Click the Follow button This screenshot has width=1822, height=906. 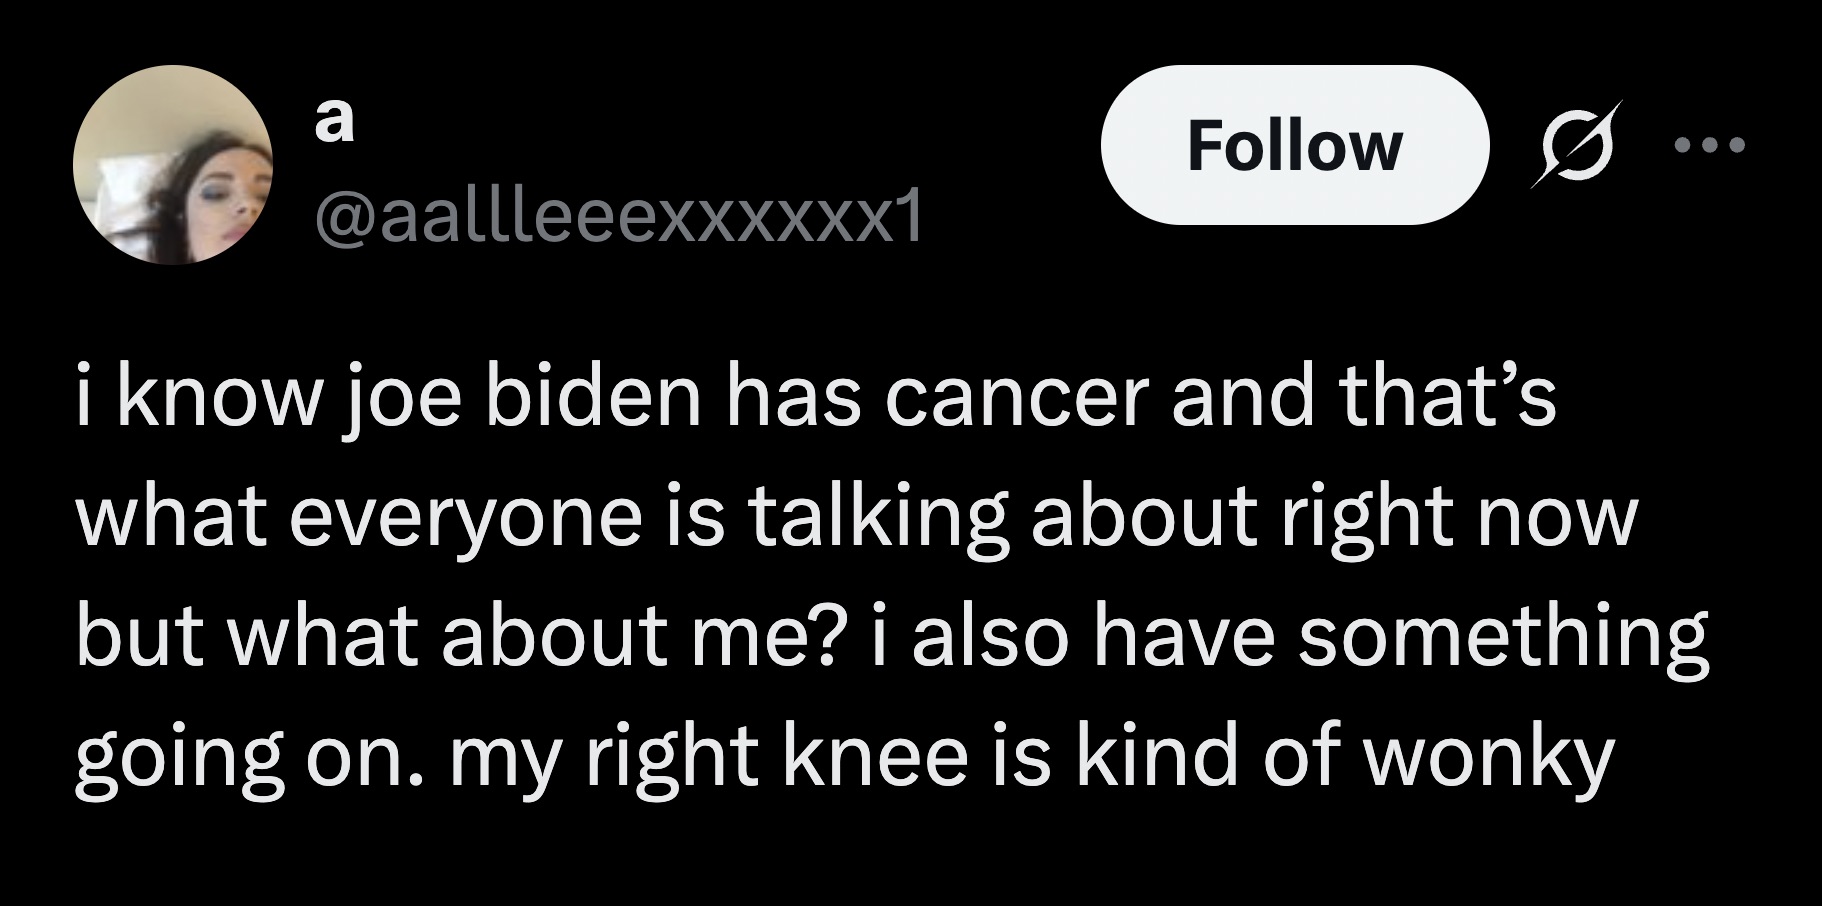pyautogui.click(x=1294, y=146)
